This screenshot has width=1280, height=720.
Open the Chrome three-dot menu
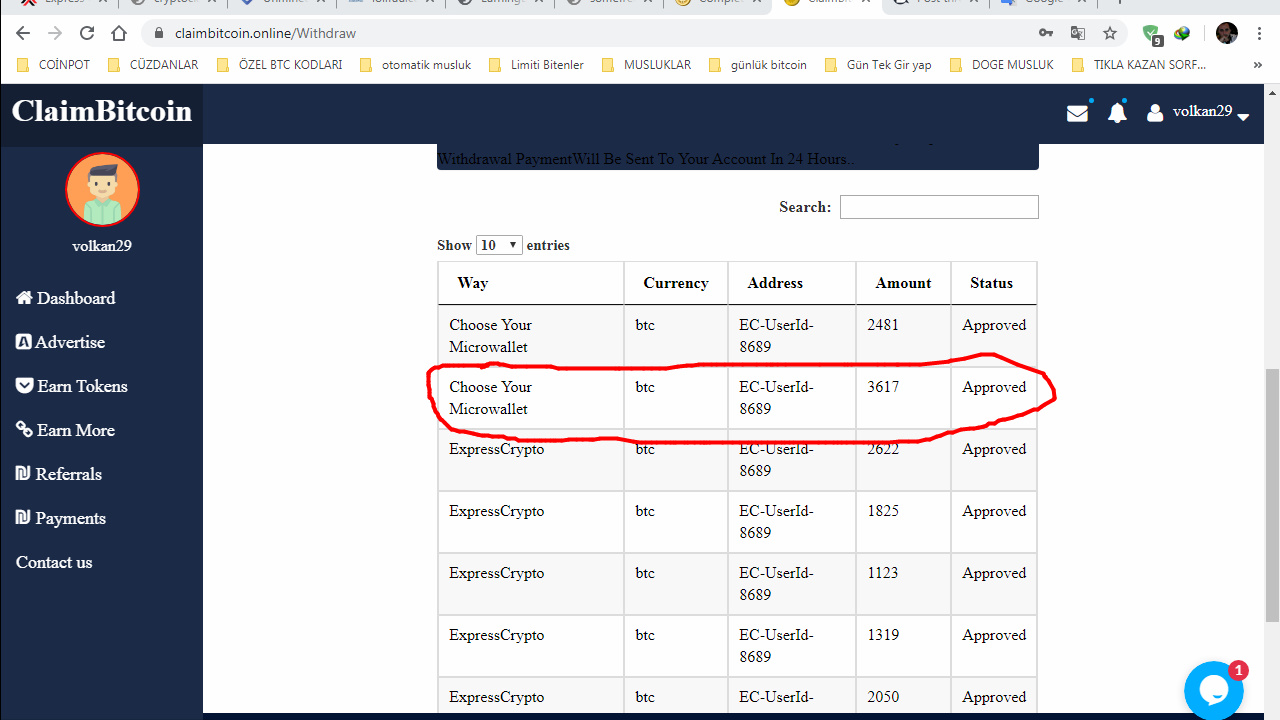tap(1258, 33)
